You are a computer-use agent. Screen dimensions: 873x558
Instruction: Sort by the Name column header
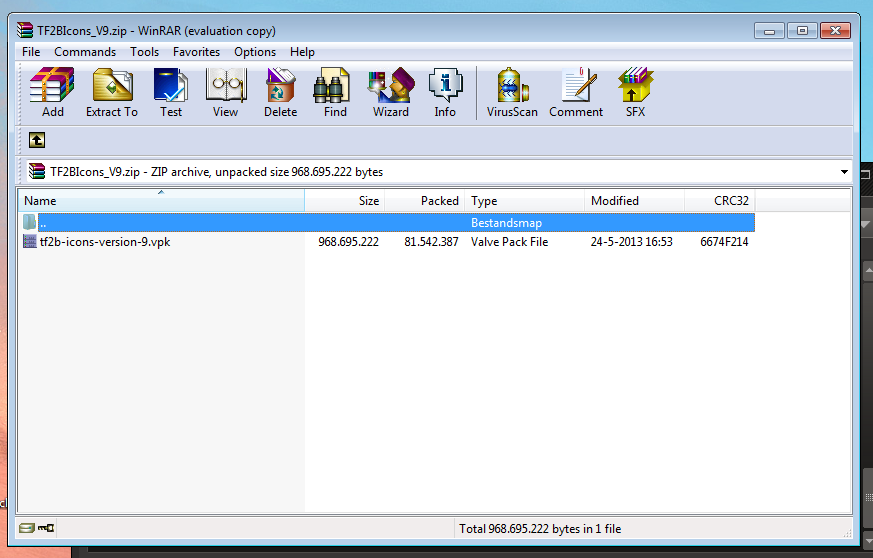coord(161,200)
